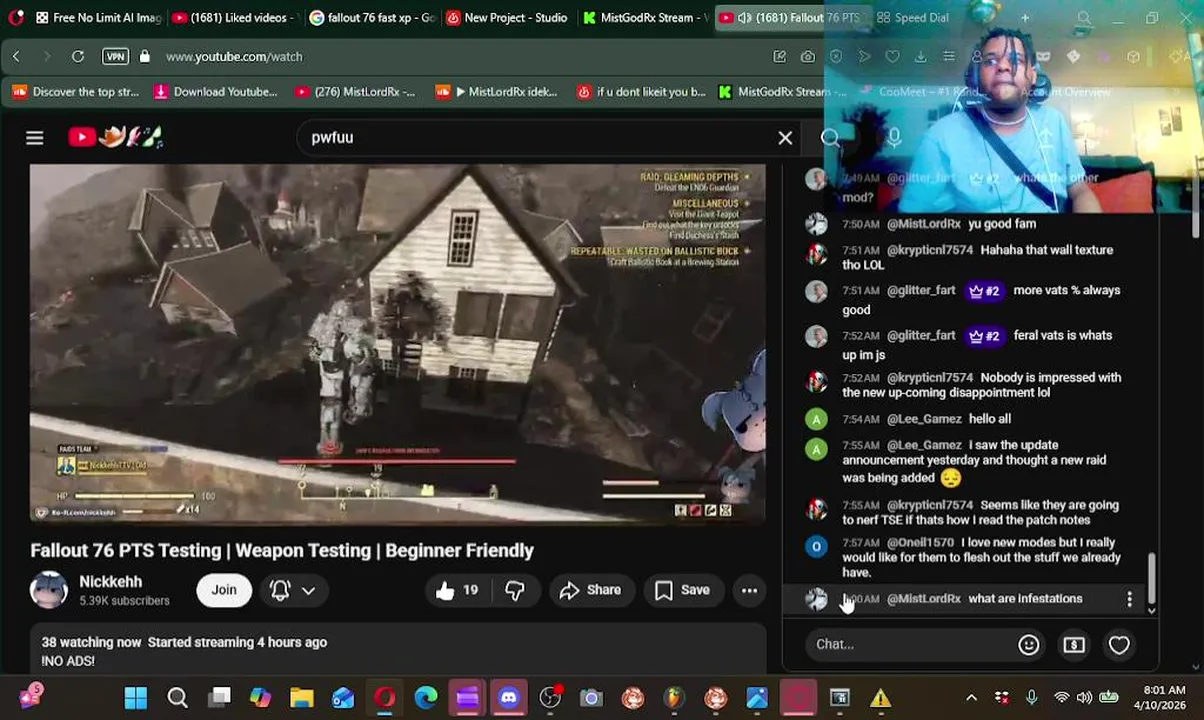Switch to Free No Limit AI Image tab
This screenshot has width=1204, height=720.
point(96,17)
